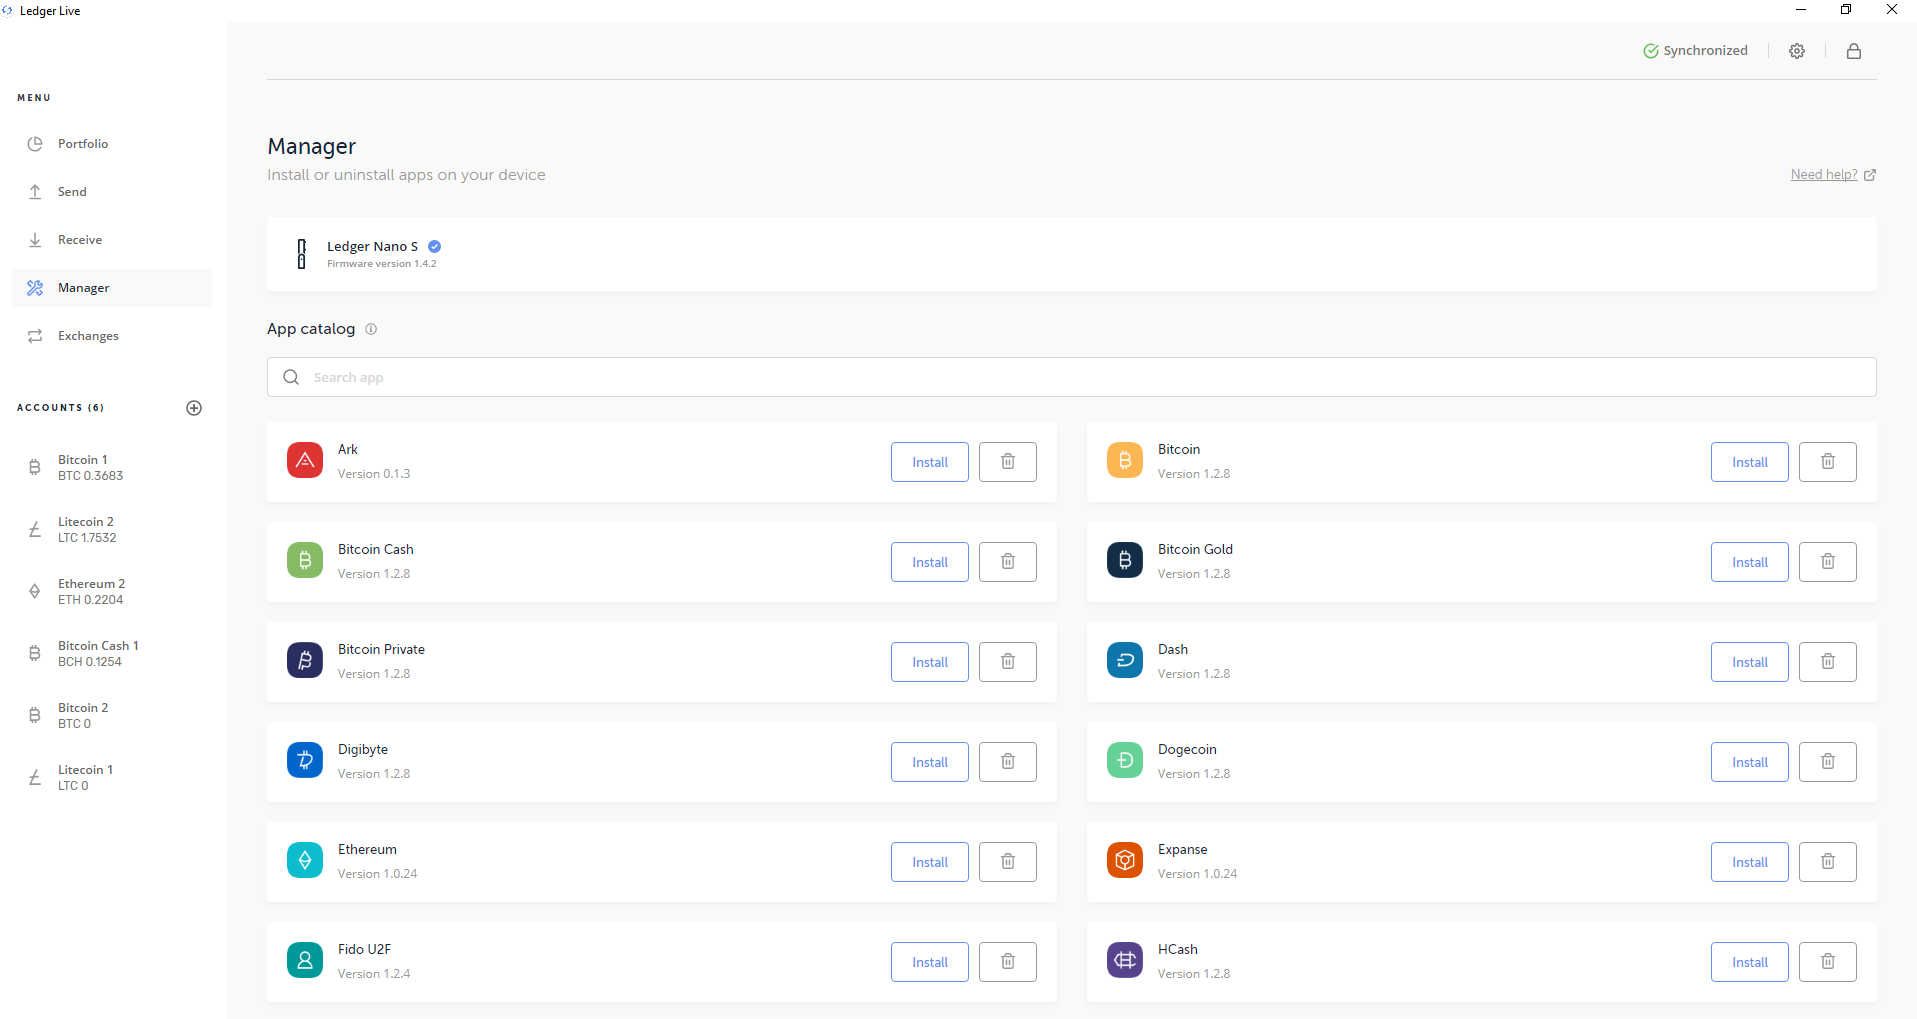
Task: Install the Ark app
Action: (x=930, y=462)
